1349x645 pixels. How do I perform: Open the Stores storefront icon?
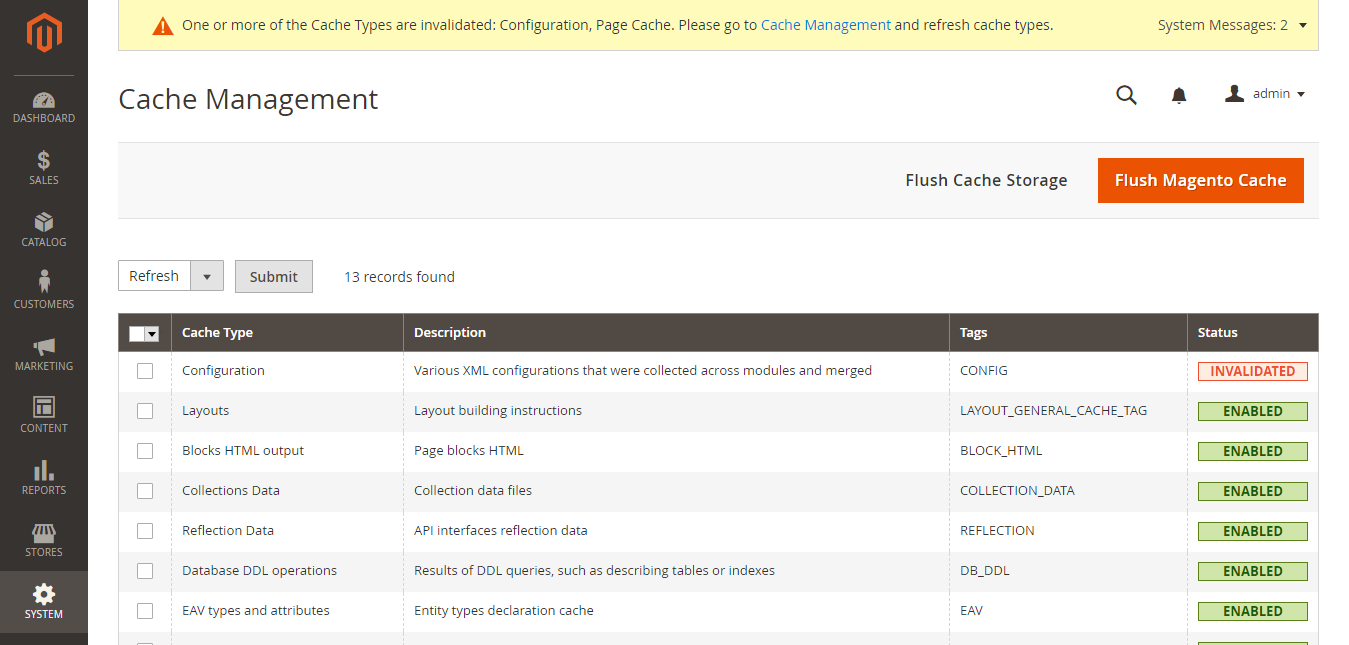pos(44,533)
